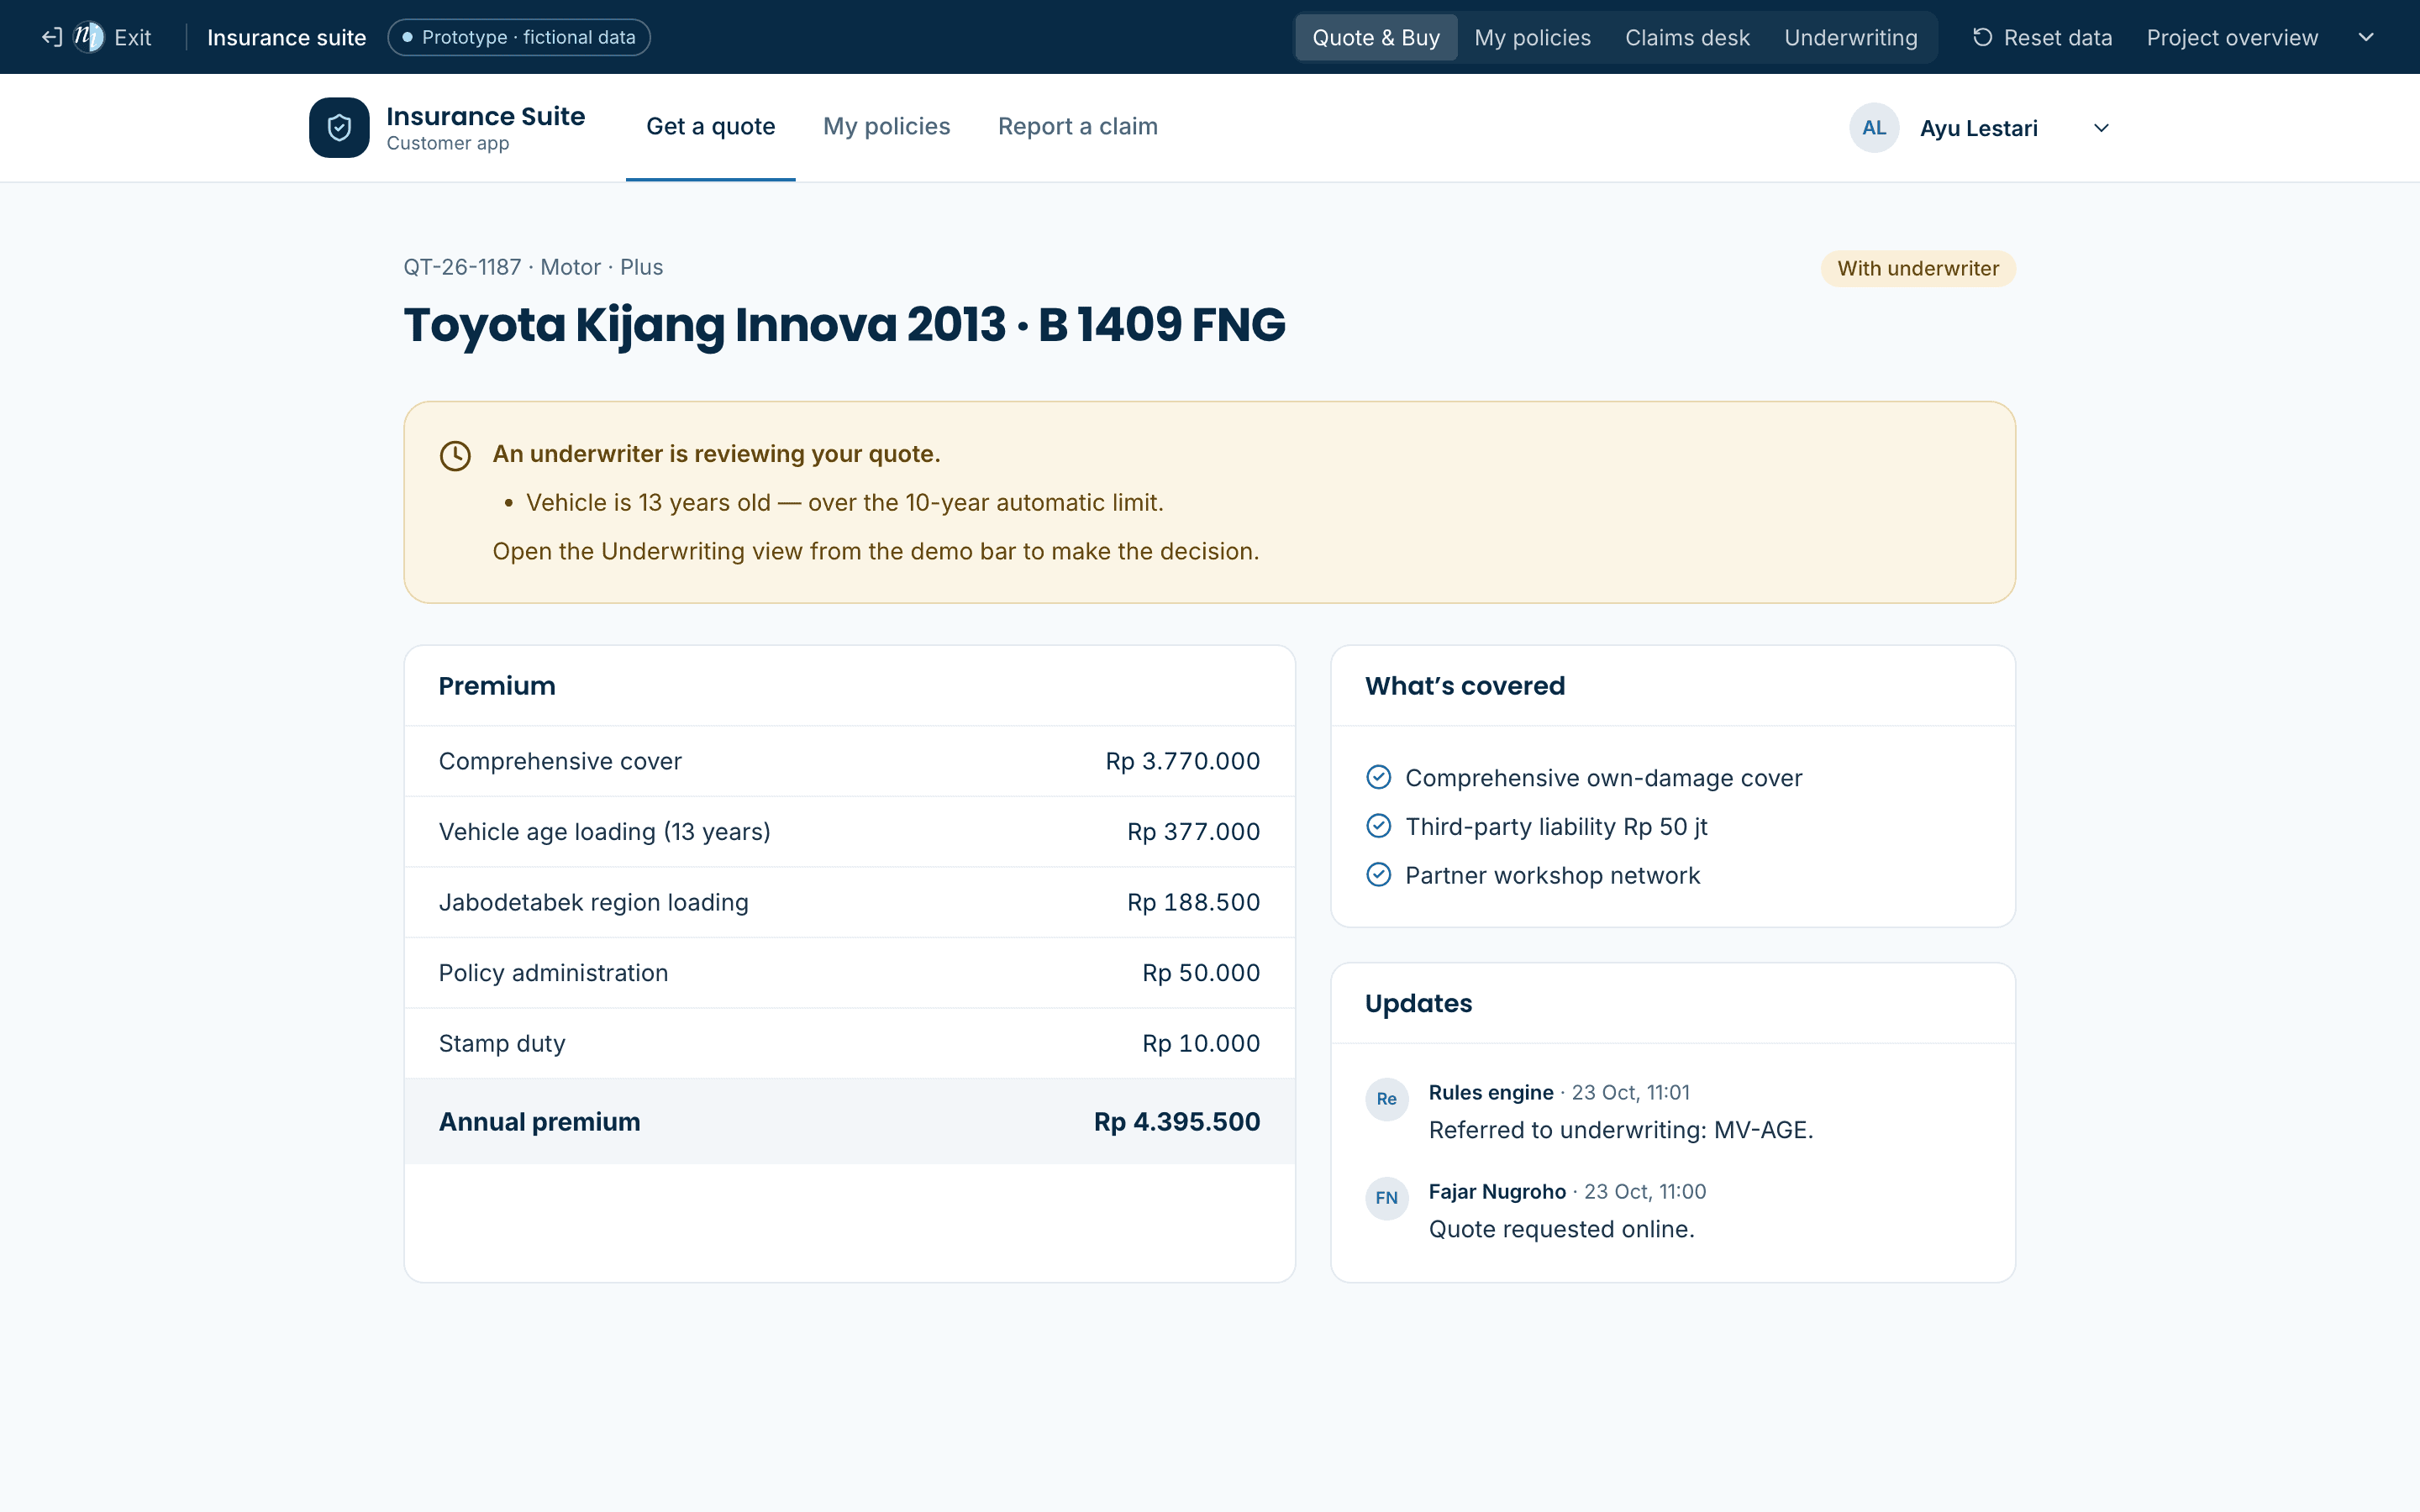Viewport: 2420px width, 1512px height.
Task: Click the AL user avatar
Action: tap(1874, 128)
